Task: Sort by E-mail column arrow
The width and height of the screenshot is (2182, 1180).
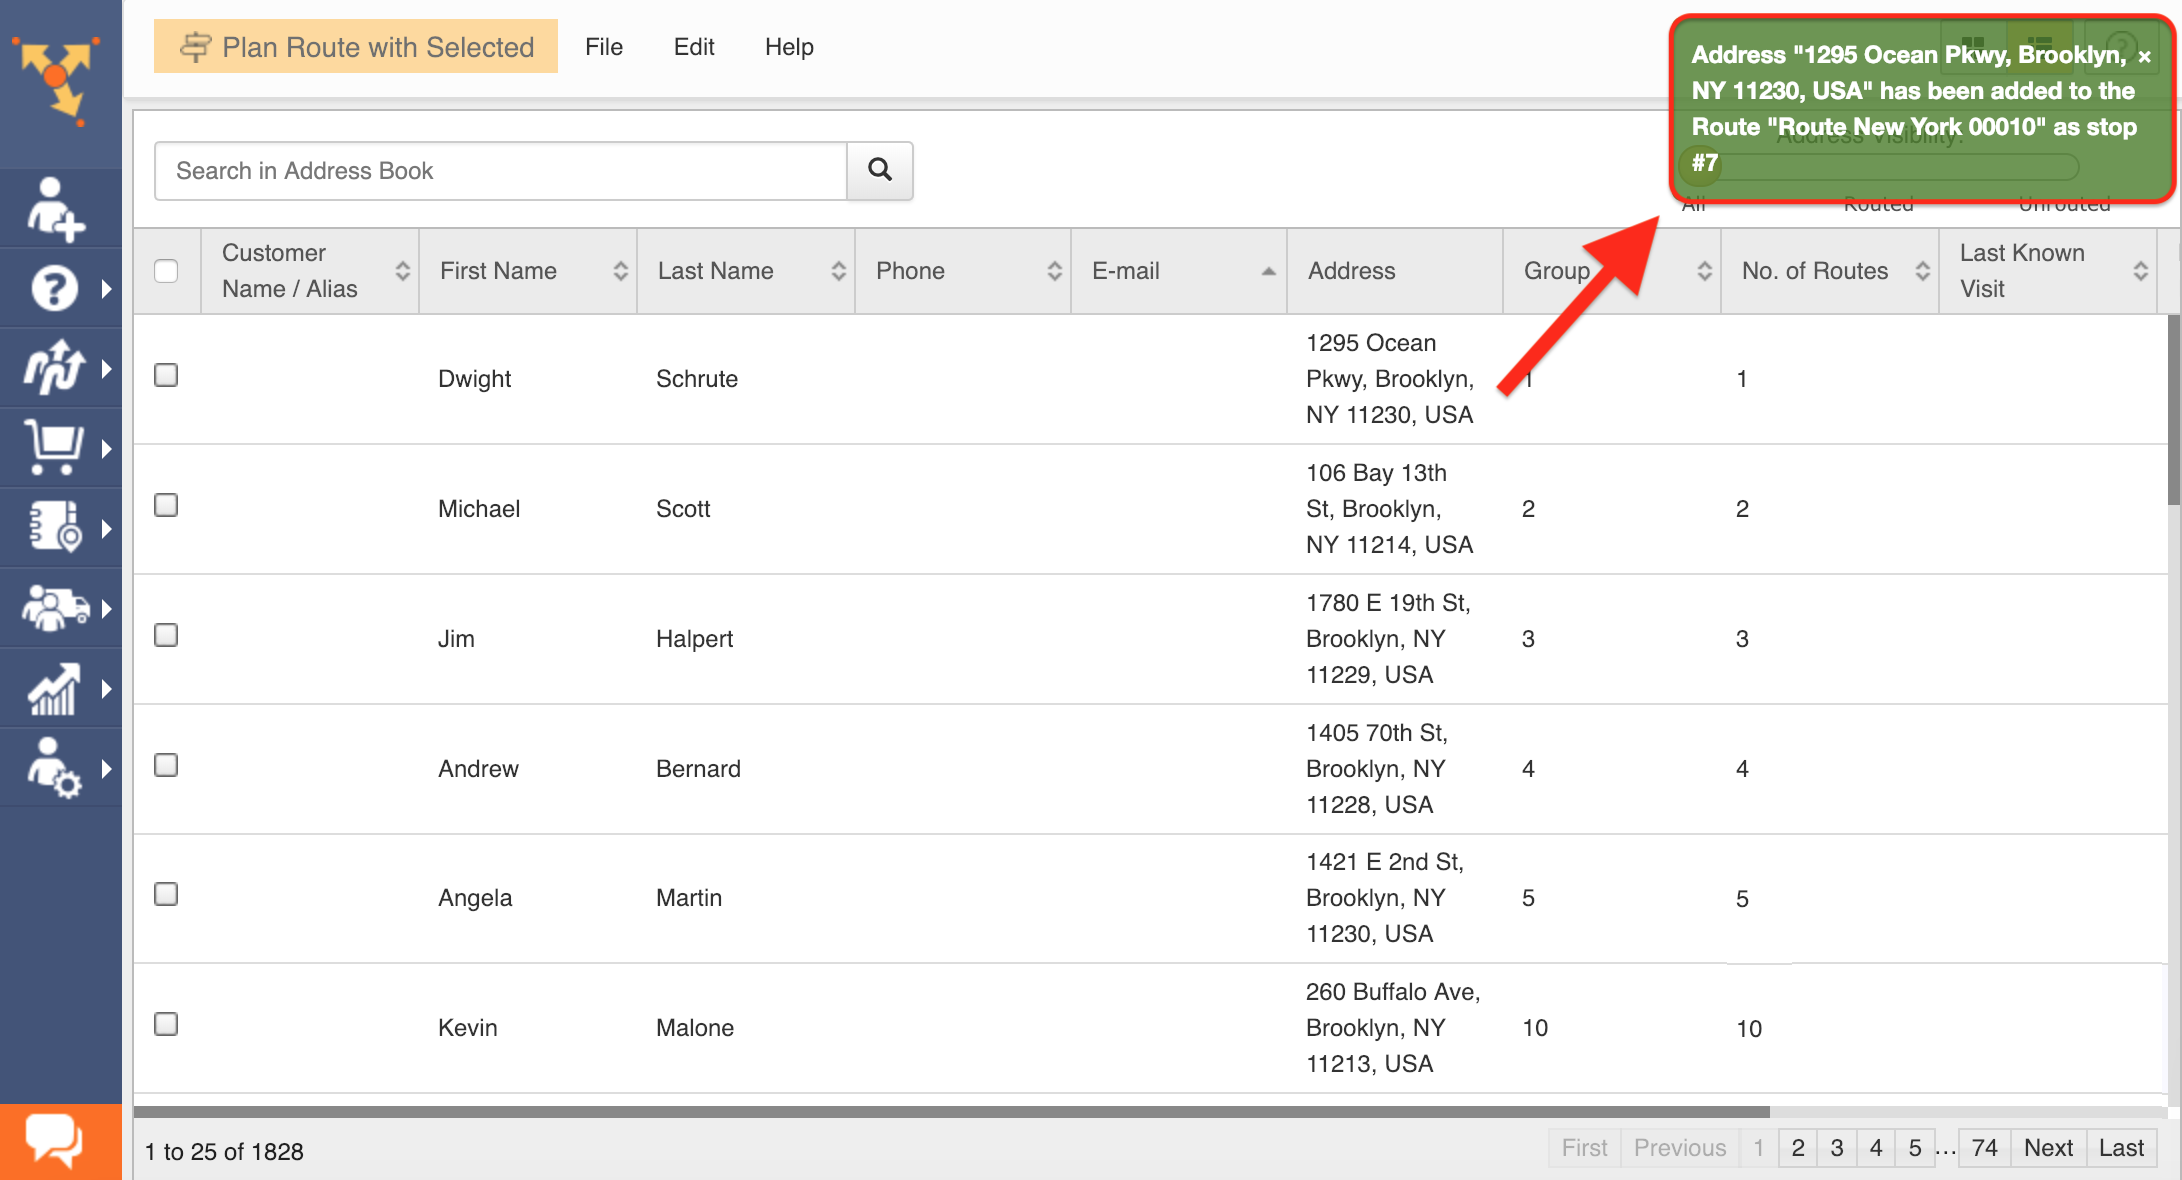Action: click(x=1268, y=271)
